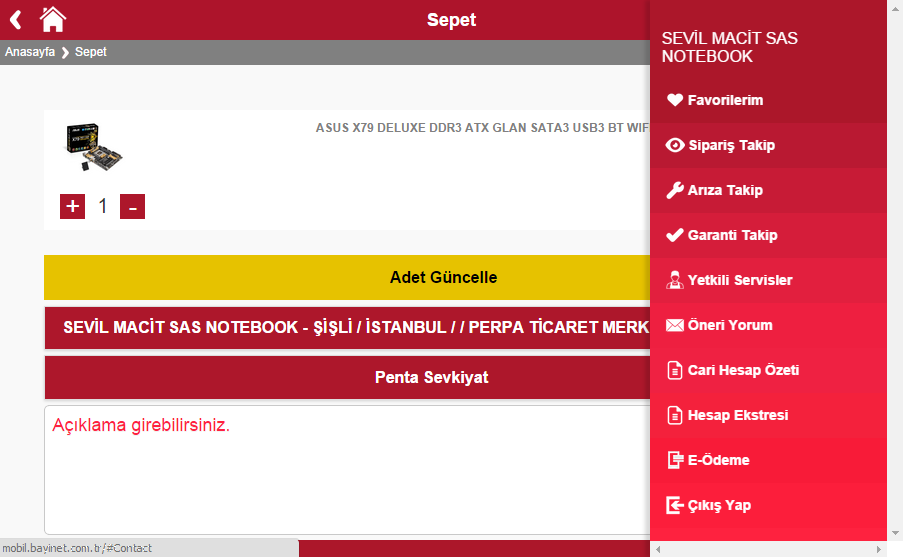Click the vertical scrollbar up arrow
Image resolution: width=903 pixels, height=557 pixels.
coord(895,7)
